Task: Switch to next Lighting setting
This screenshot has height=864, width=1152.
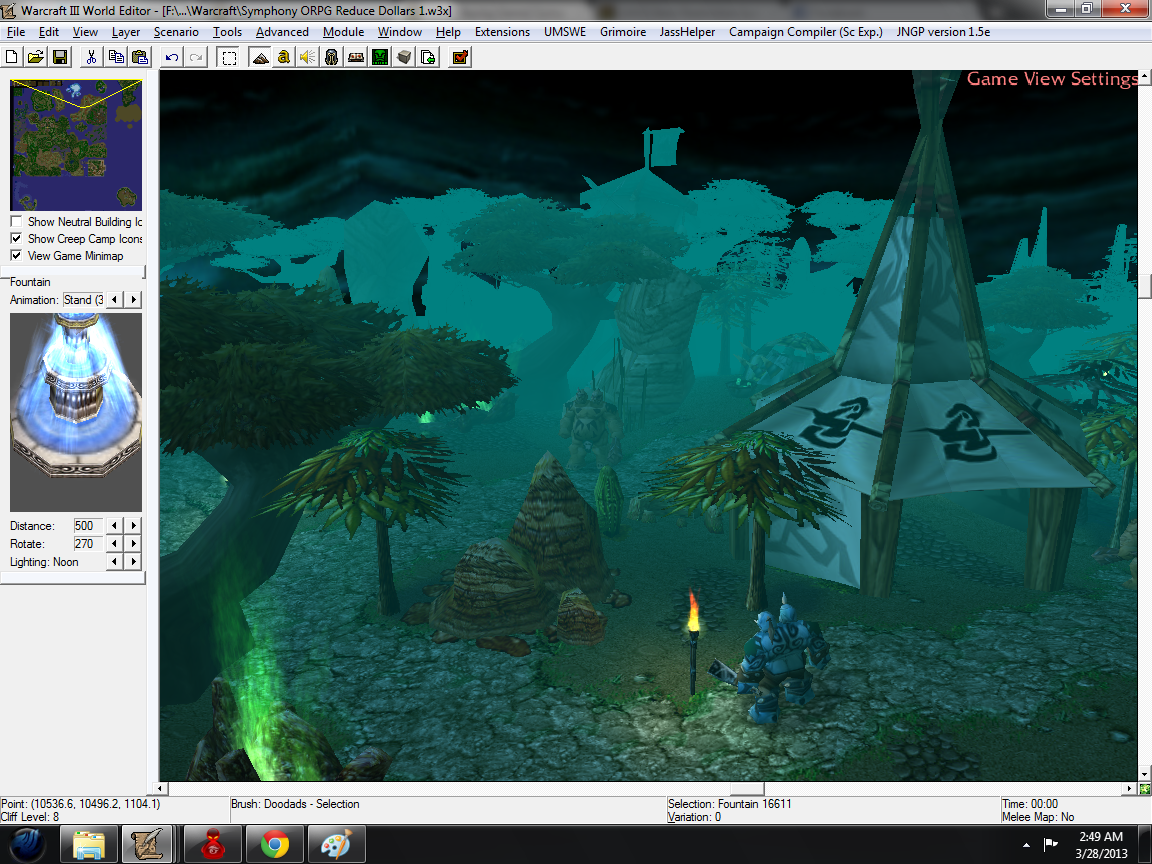Action: click(x=133, y=561)
